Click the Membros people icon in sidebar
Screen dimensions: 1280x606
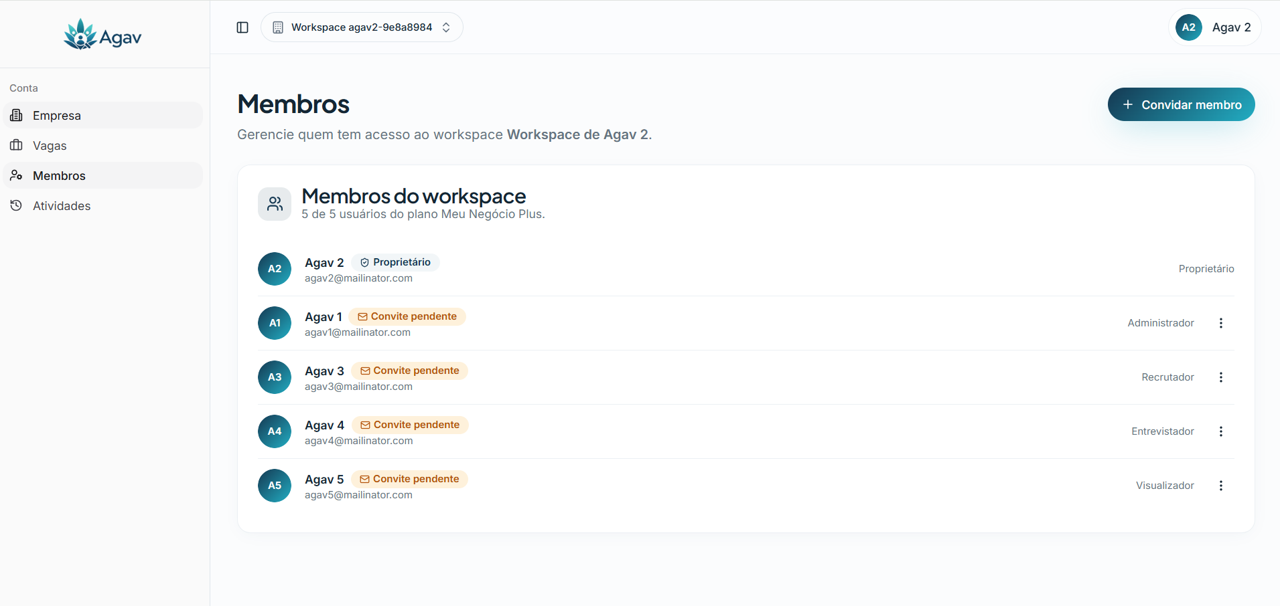point(16,175)
